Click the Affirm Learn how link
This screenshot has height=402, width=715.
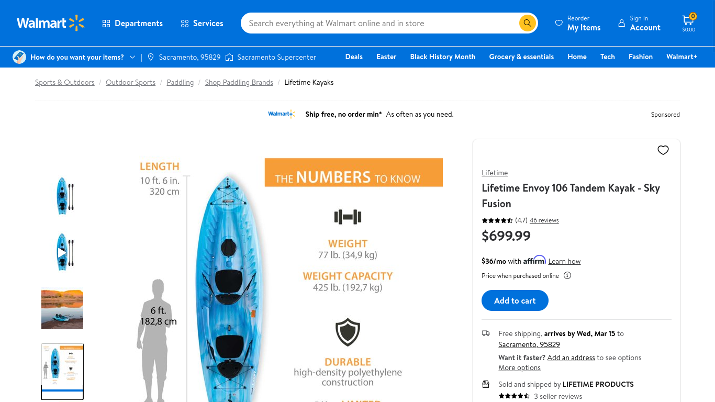click(564, 261)
